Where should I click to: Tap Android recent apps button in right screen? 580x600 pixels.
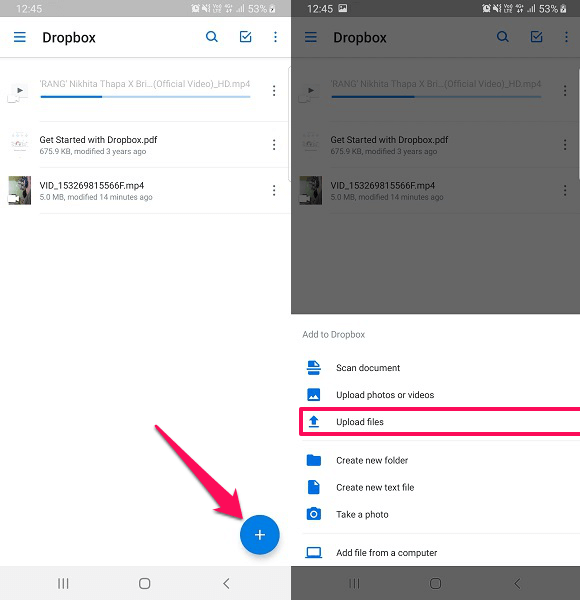pyautogui.click(x=354, y=583)
